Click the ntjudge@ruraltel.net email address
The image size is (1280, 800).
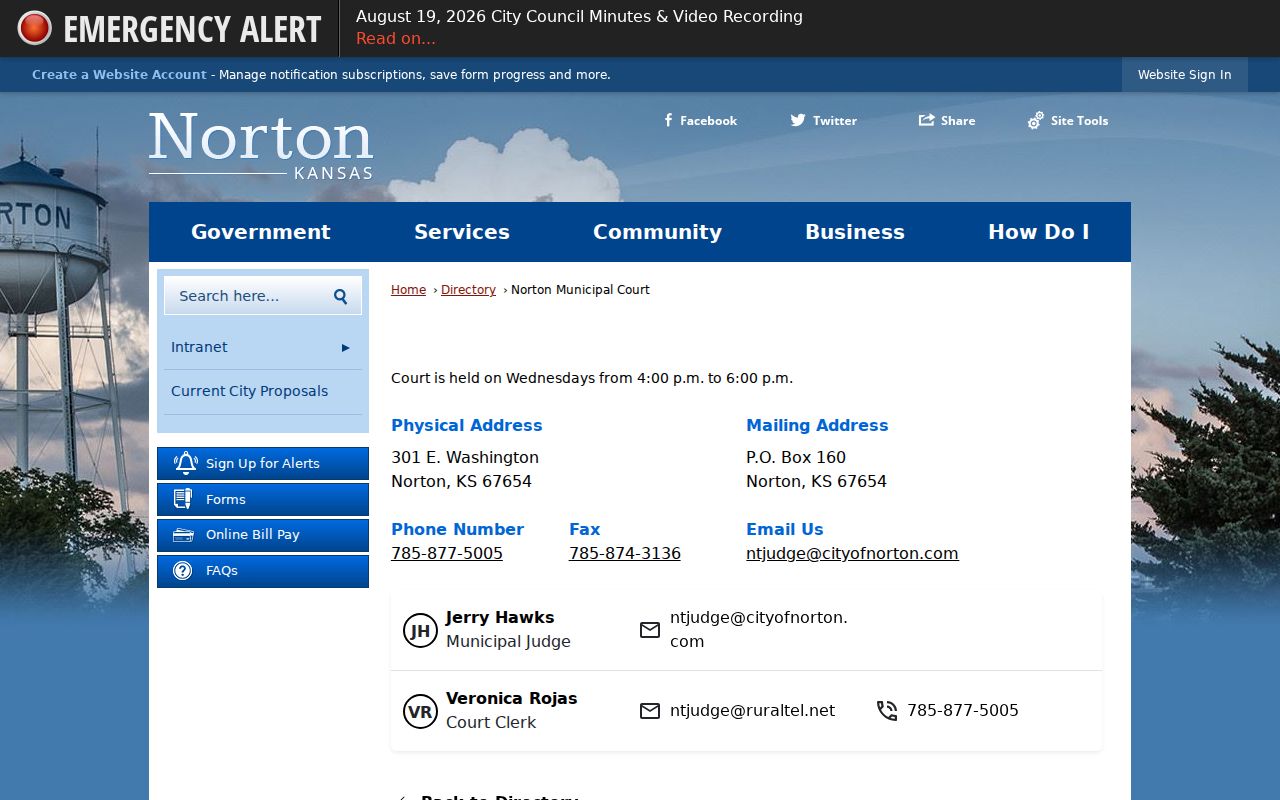tap(752, 711)
